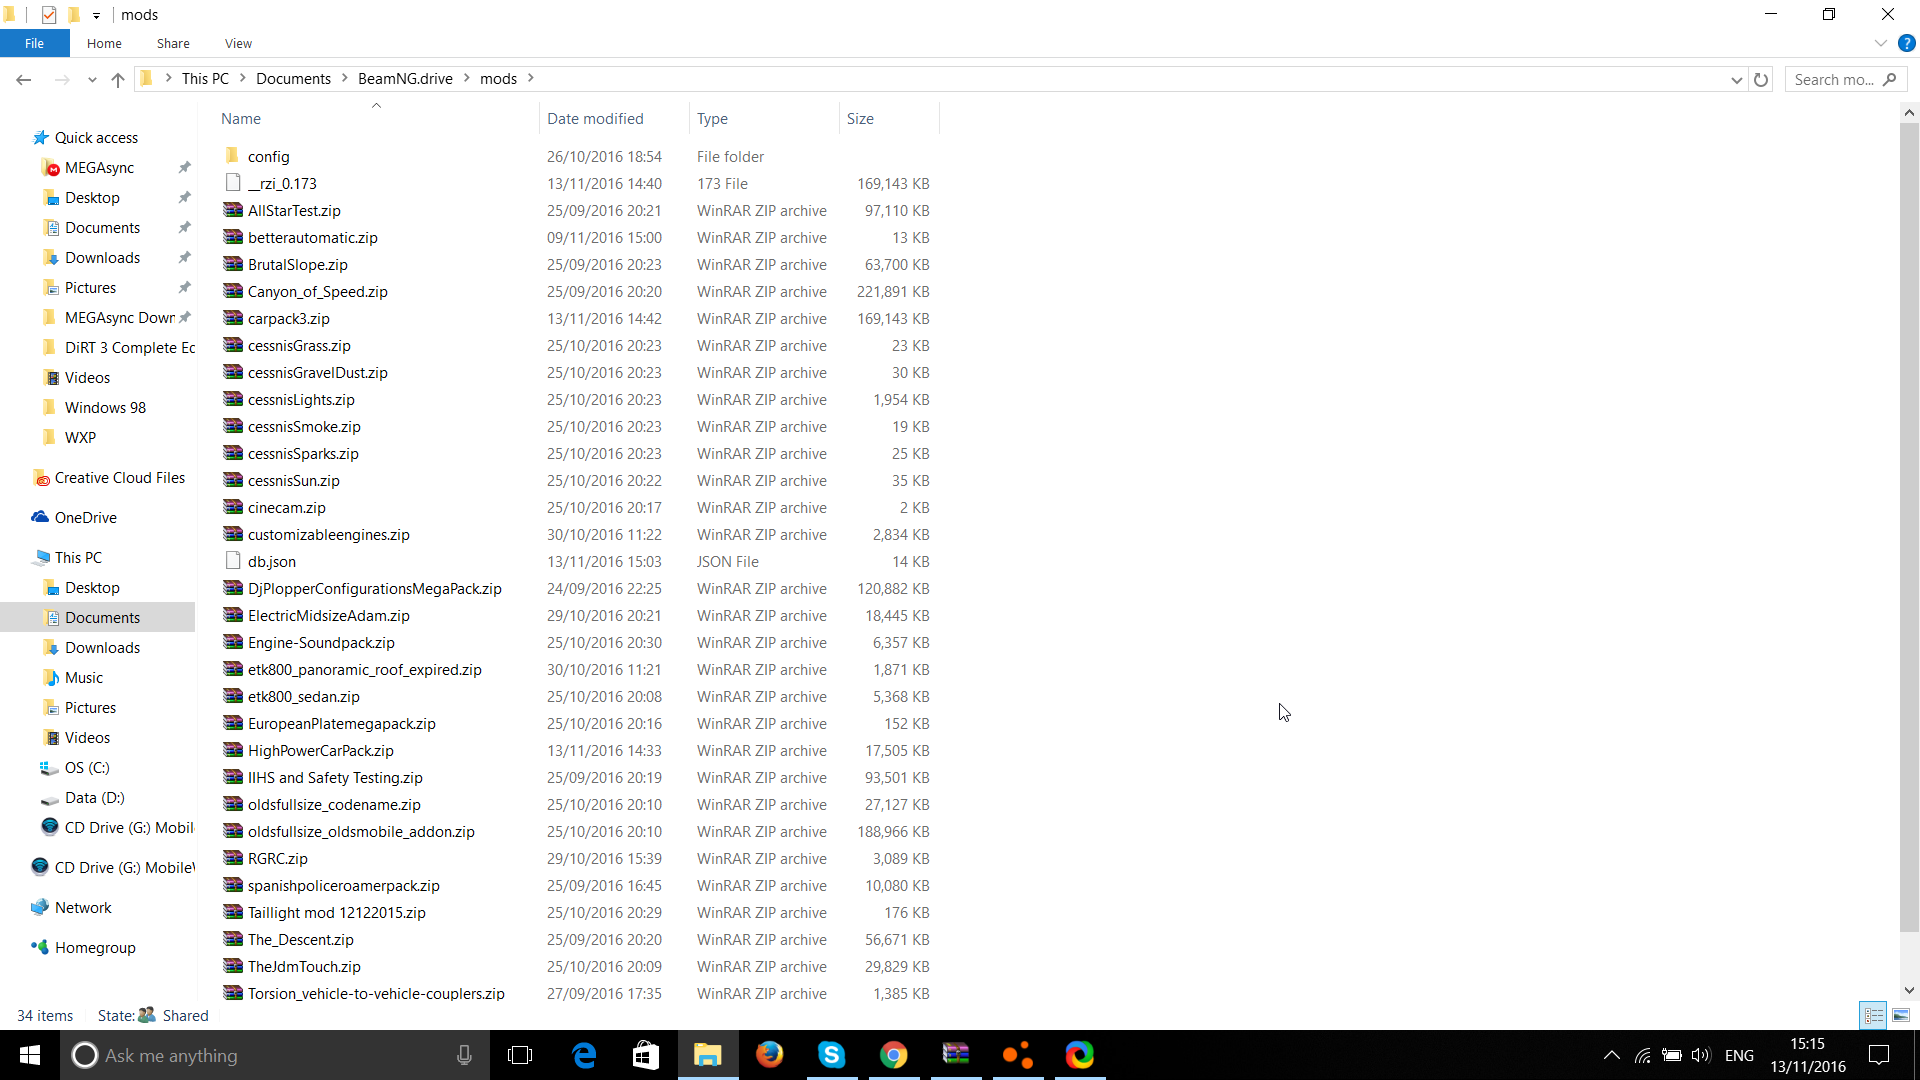1920x1080 pixels.
Task: Switch to large thumbnails view
Action: coord(1901,1015)
